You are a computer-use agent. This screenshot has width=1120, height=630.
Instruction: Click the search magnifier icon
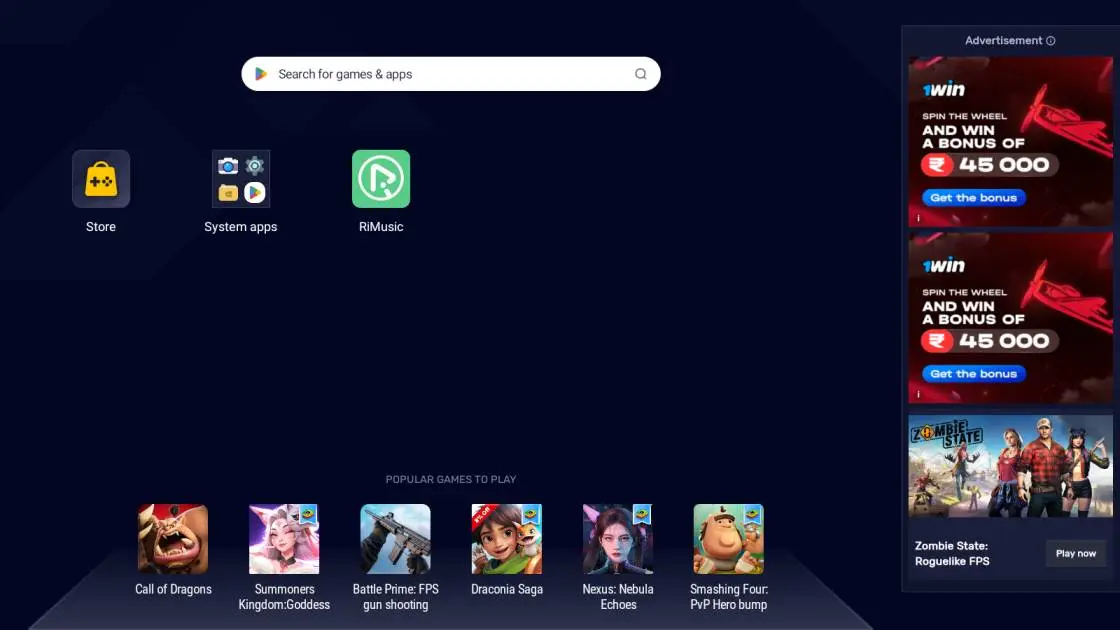641,74
